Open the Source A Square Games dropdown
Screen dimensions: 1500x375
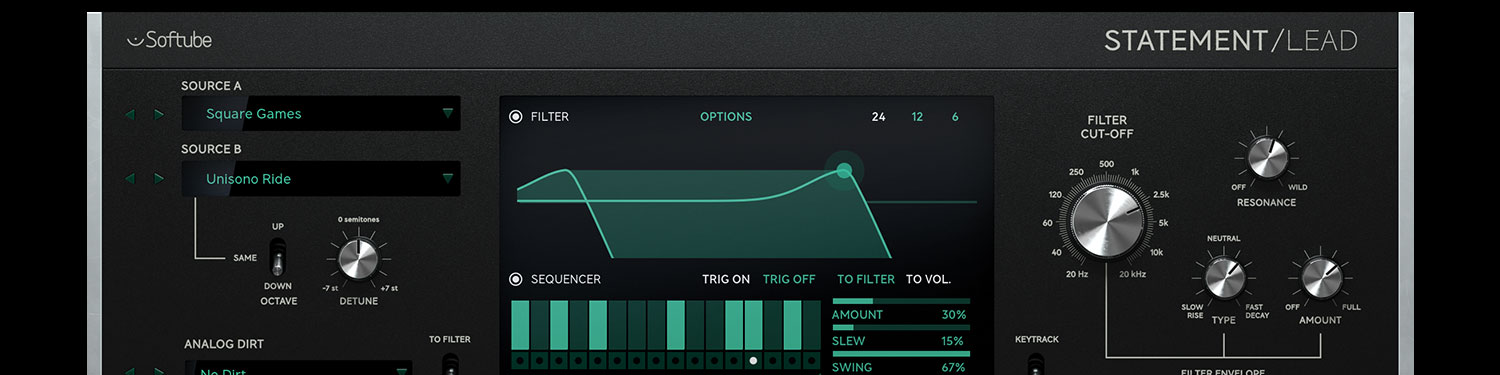[x=321, y=114]
